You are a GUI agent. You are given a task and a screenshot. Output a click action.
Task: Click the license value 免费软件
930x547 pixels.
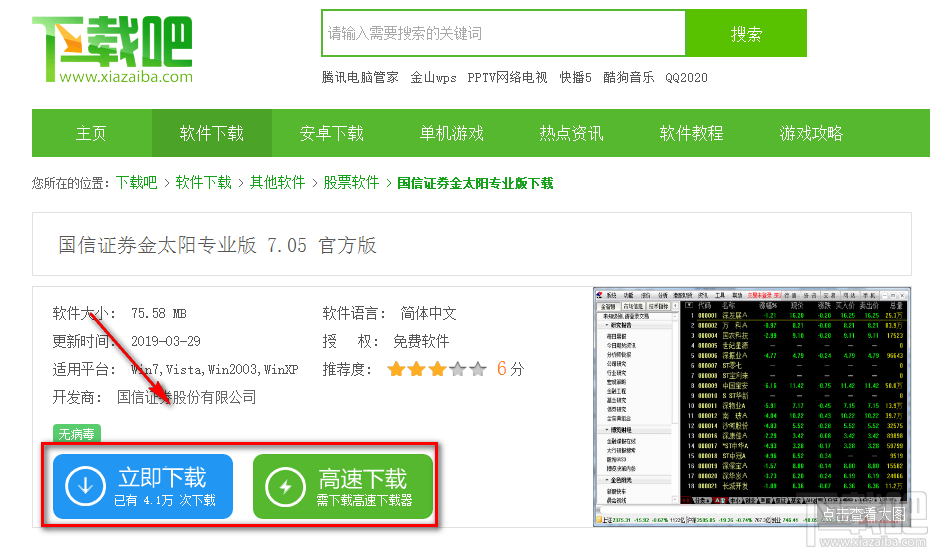pyautogui.click(x=421, y=341)
